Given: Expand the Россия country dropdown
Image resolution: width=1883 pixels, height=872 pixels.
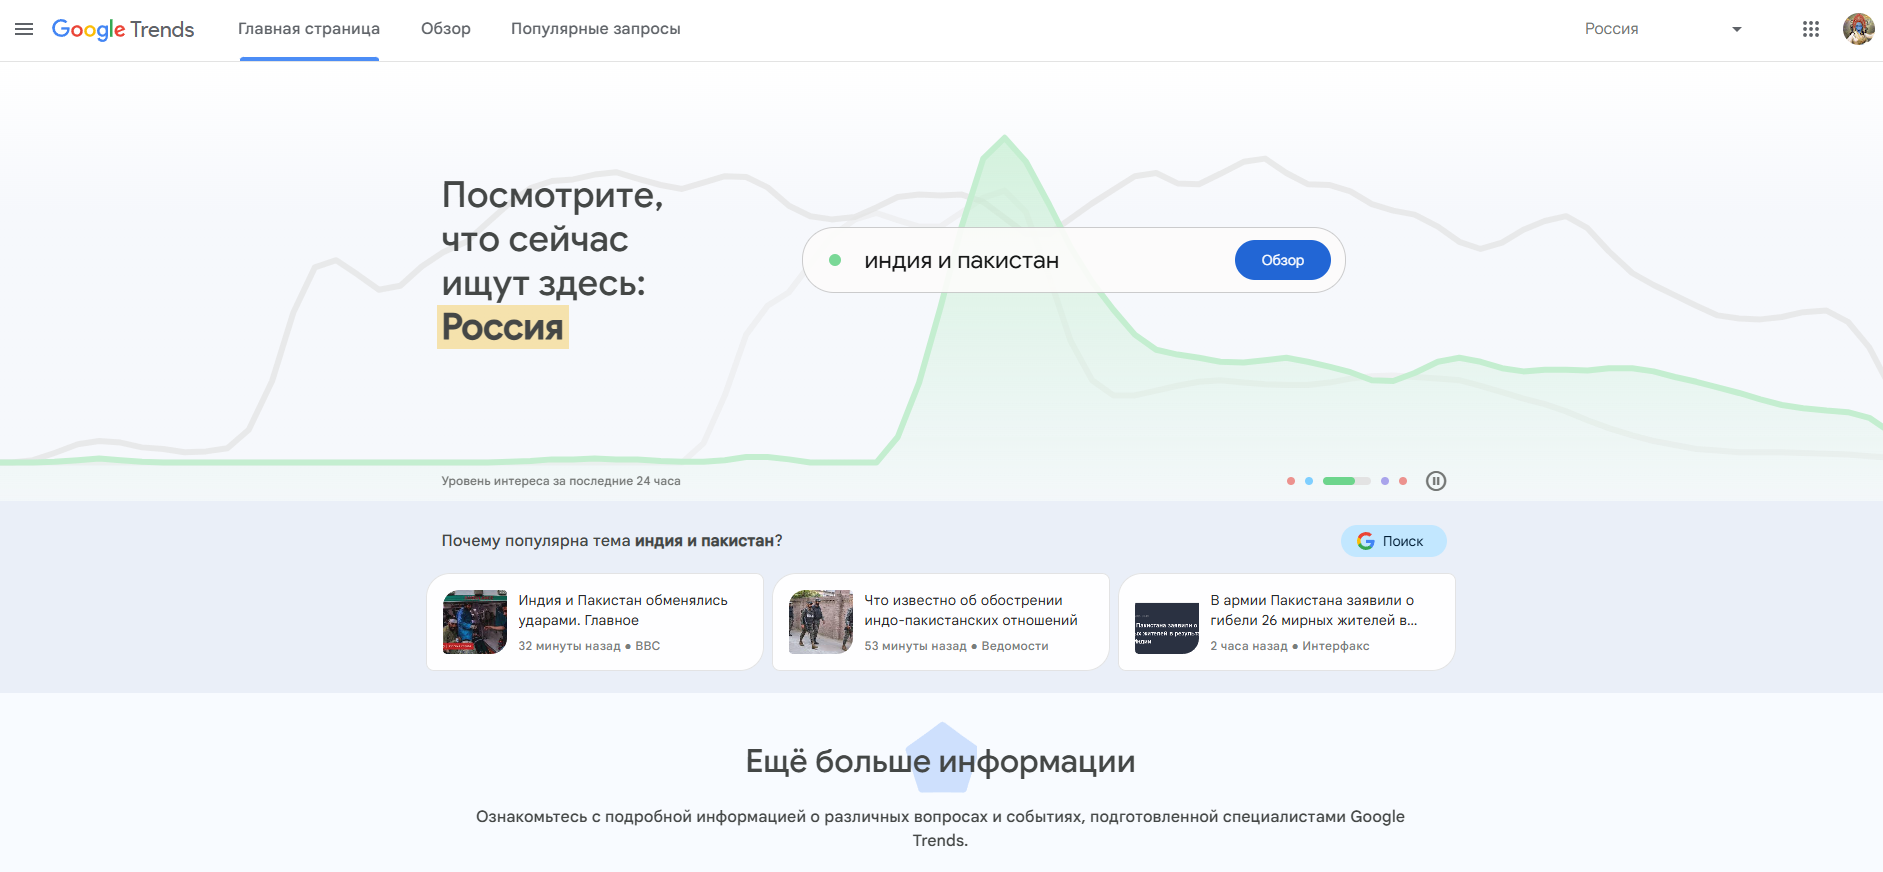Looking at the screenshot, I should tap(1664, 29).
